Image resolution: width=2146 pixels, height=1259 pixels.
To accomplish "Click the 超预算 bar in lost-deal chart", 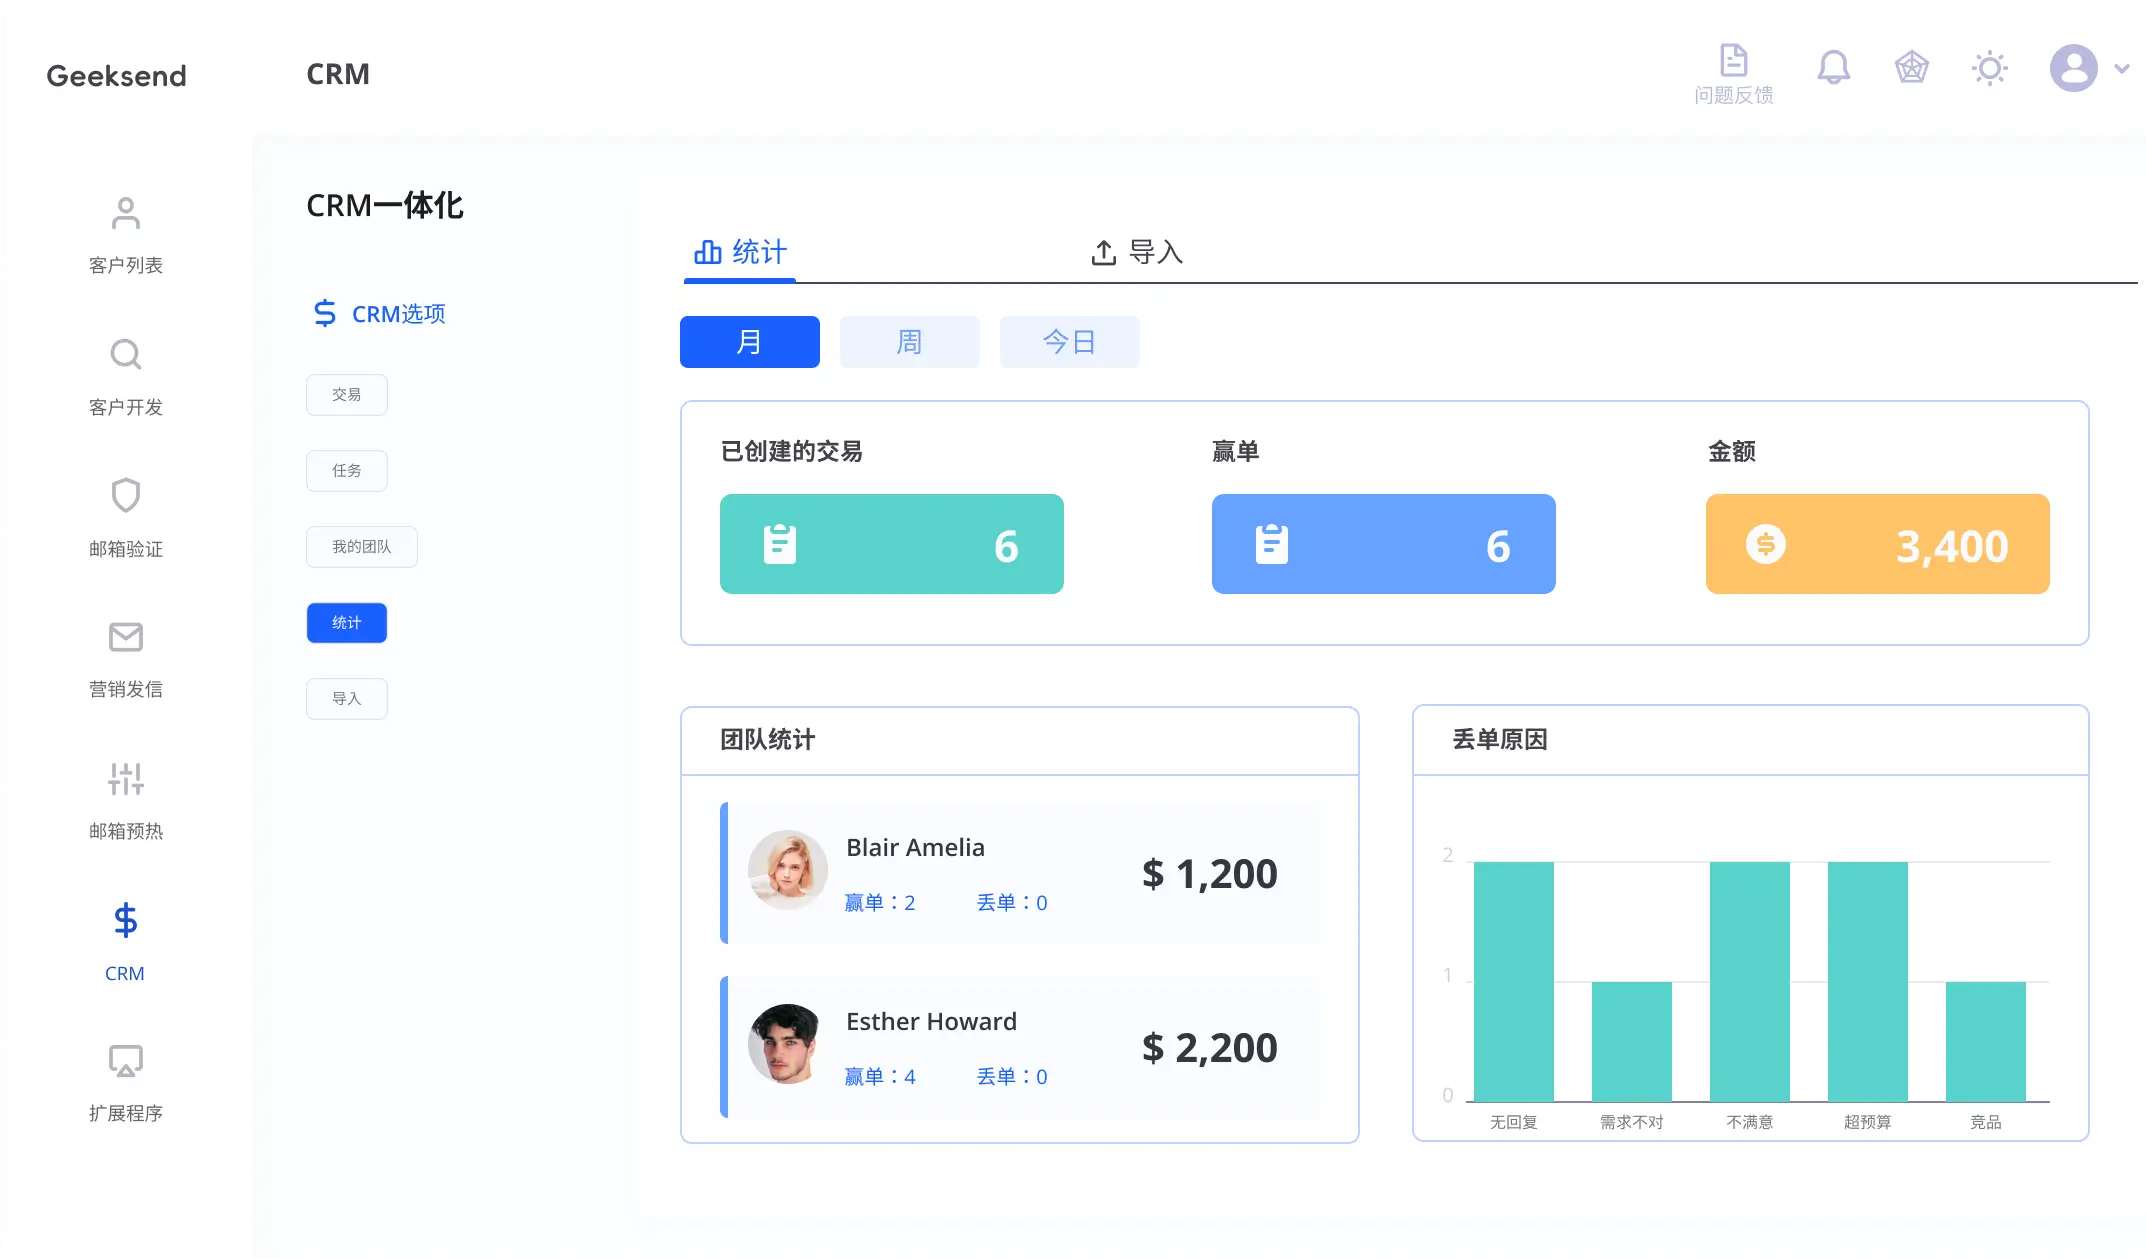I will click(x=1867, y=980).
